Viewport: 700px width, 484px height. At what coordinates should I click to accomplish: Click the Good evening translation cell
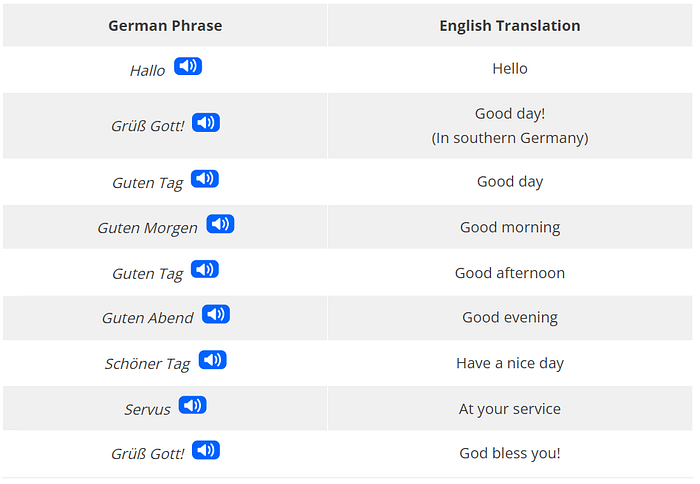pyautogui.click(x=509, y=318)
